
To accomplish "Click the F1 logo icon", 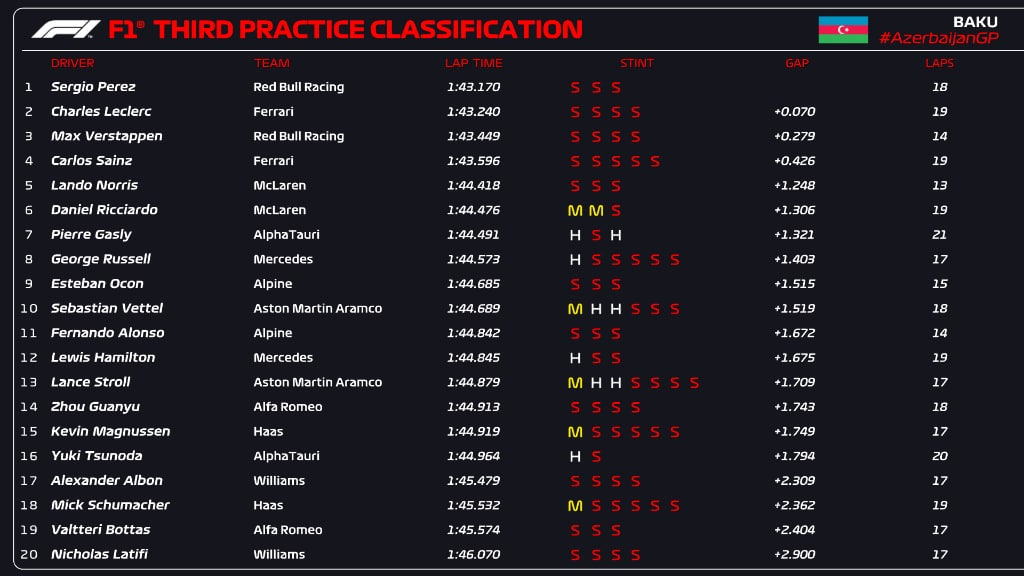I will coord(66,29).
